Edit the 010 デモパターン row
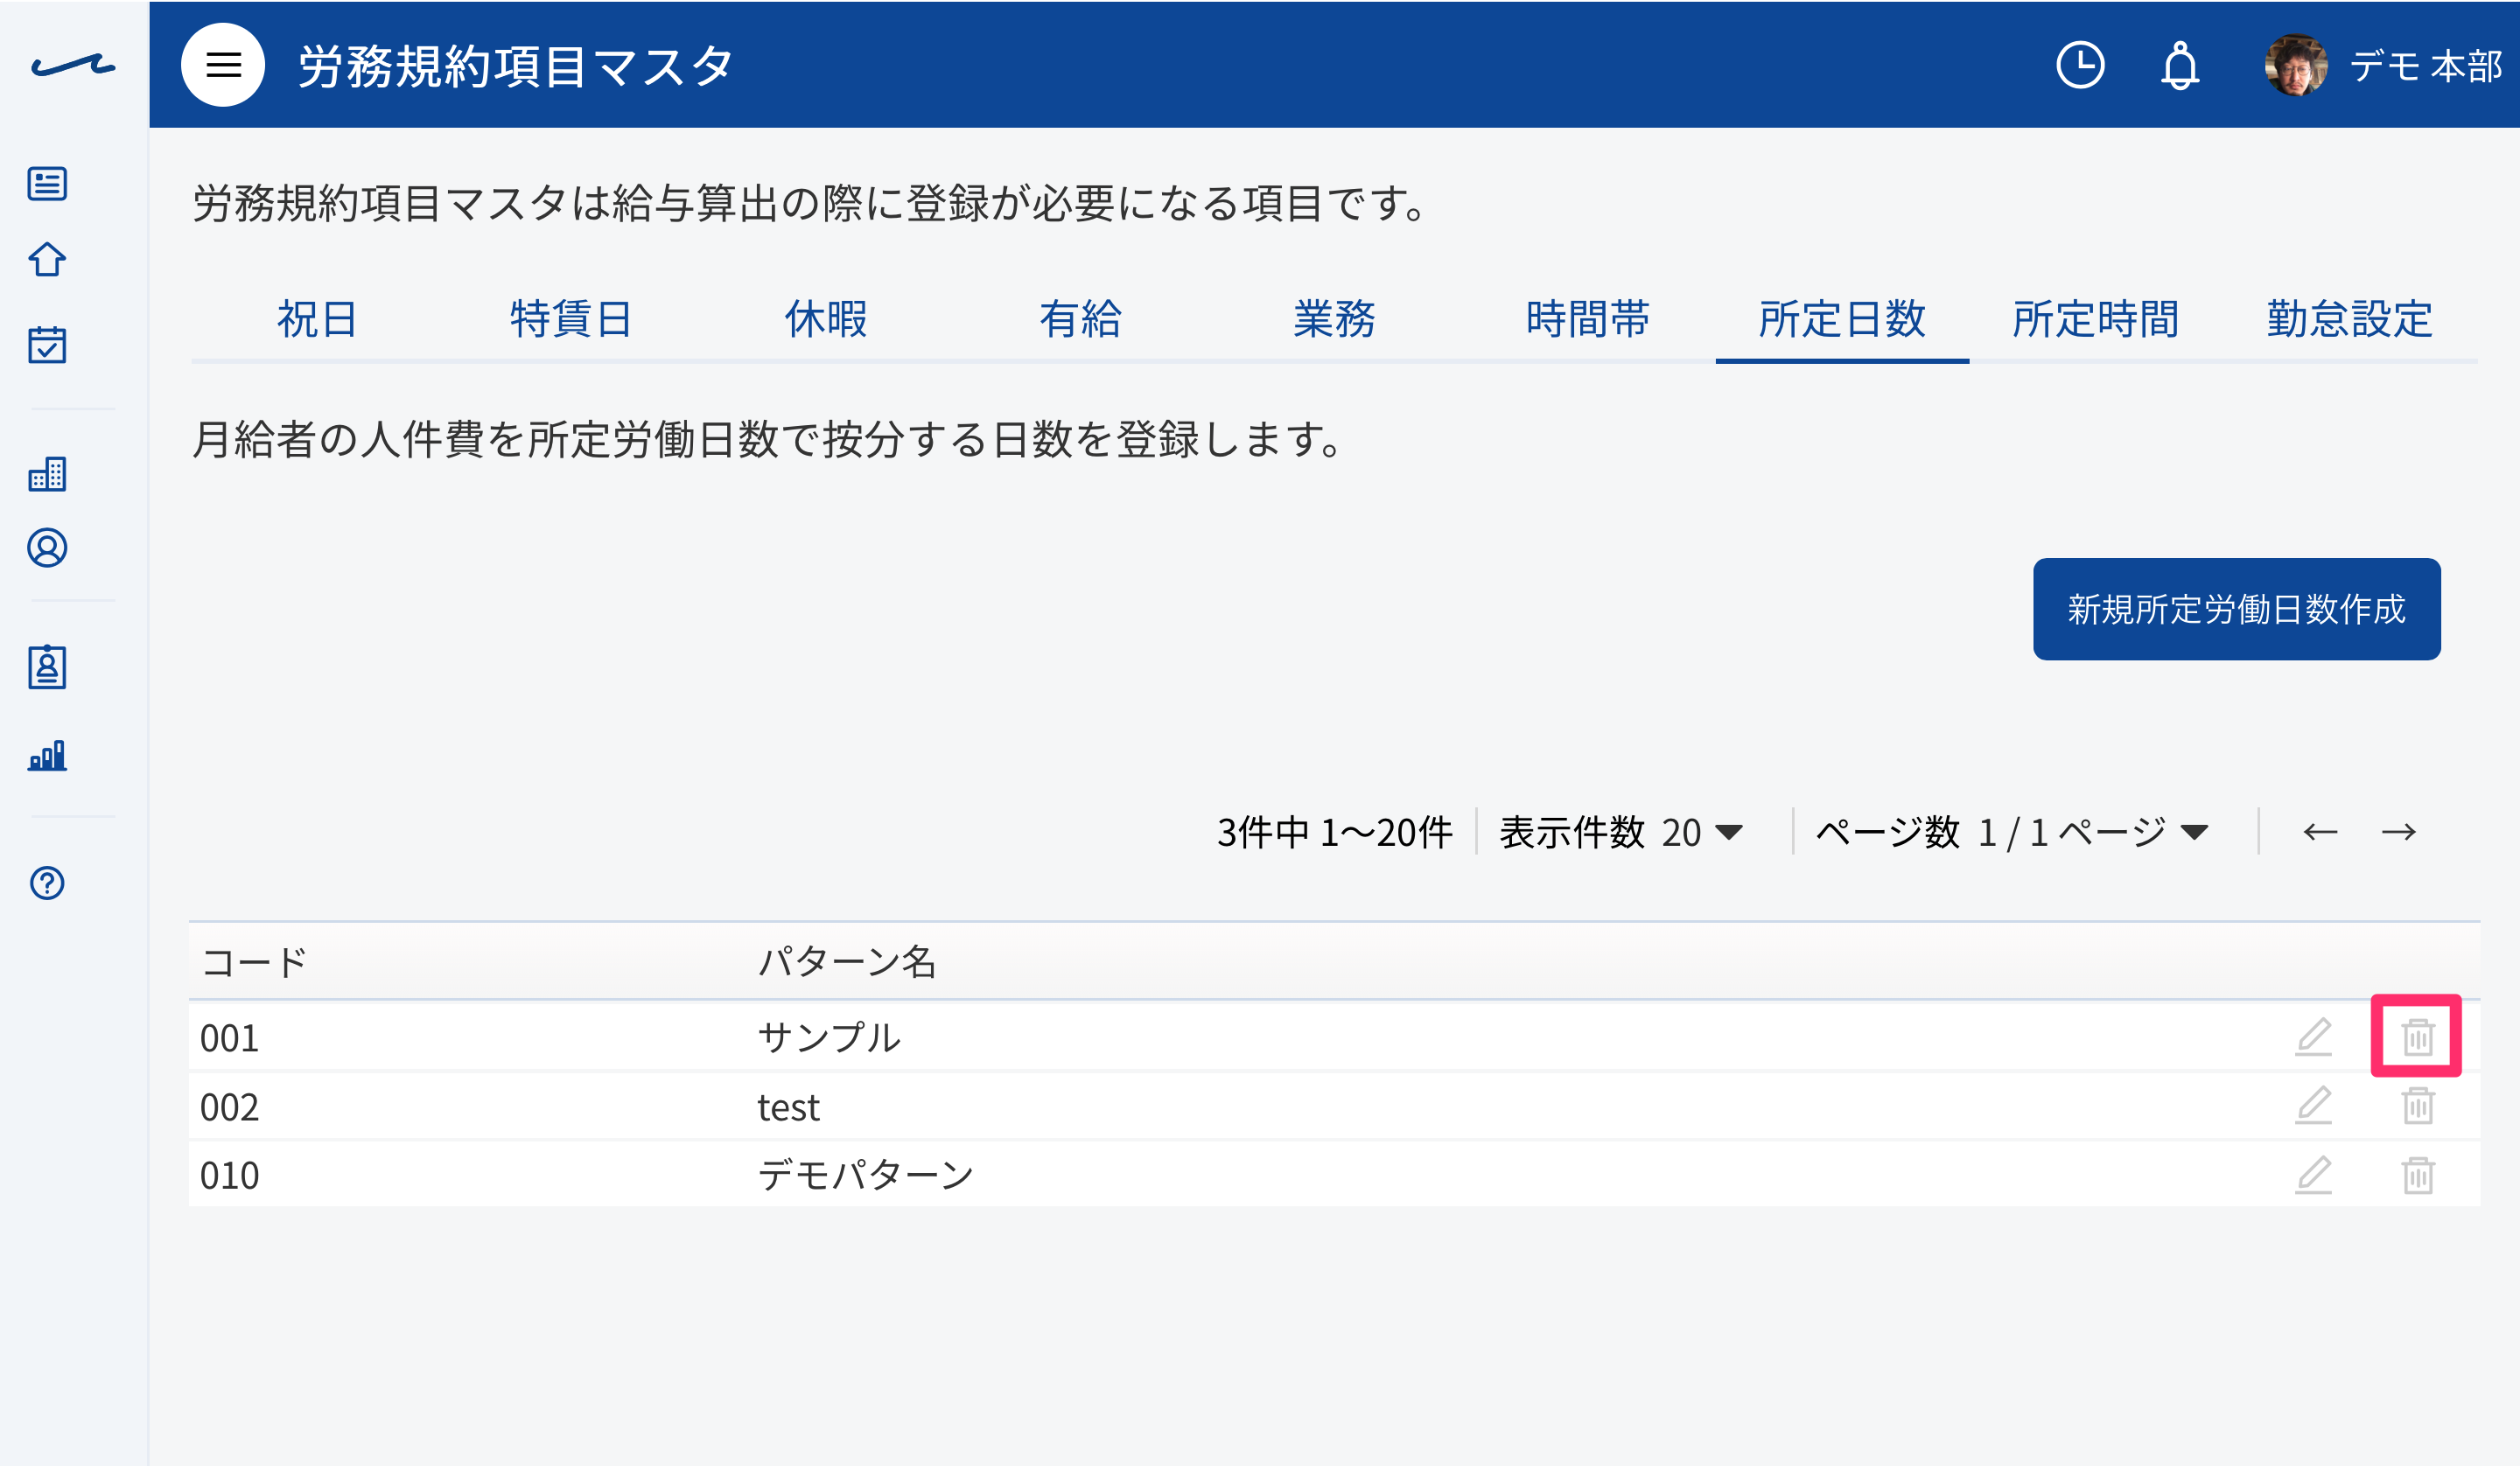 click(x=2313, y=1174)
